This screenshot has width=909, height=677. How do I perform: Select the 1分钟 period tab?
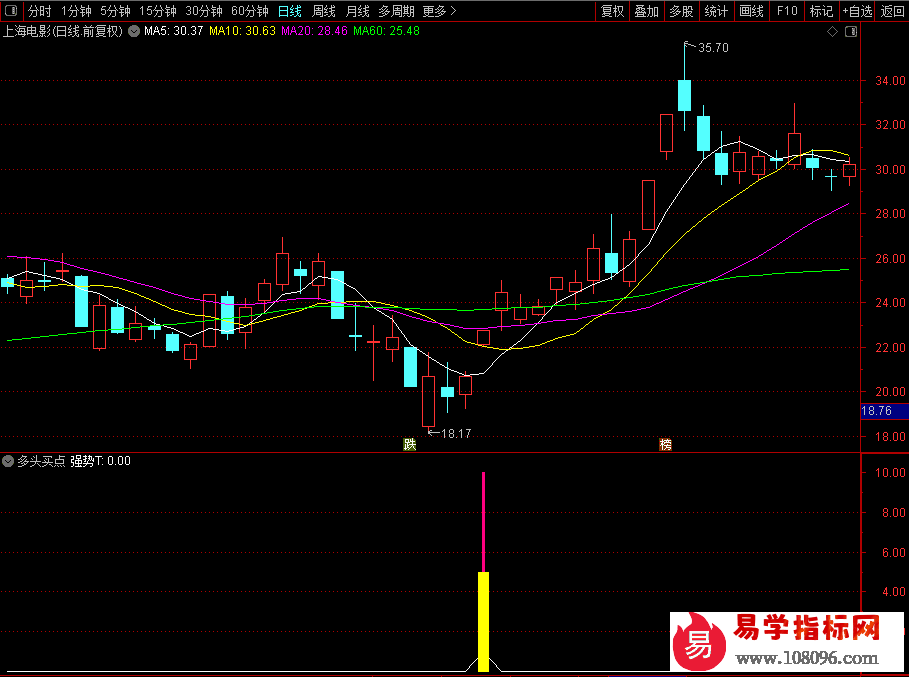click(x=76, y=11)
